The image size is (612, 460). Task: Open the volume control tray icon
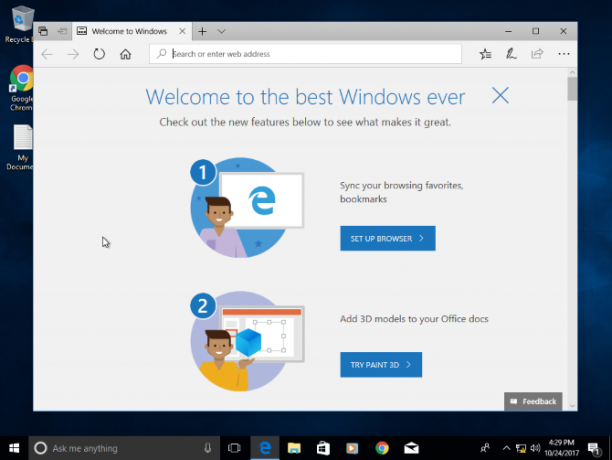click(x=535, y=448)
